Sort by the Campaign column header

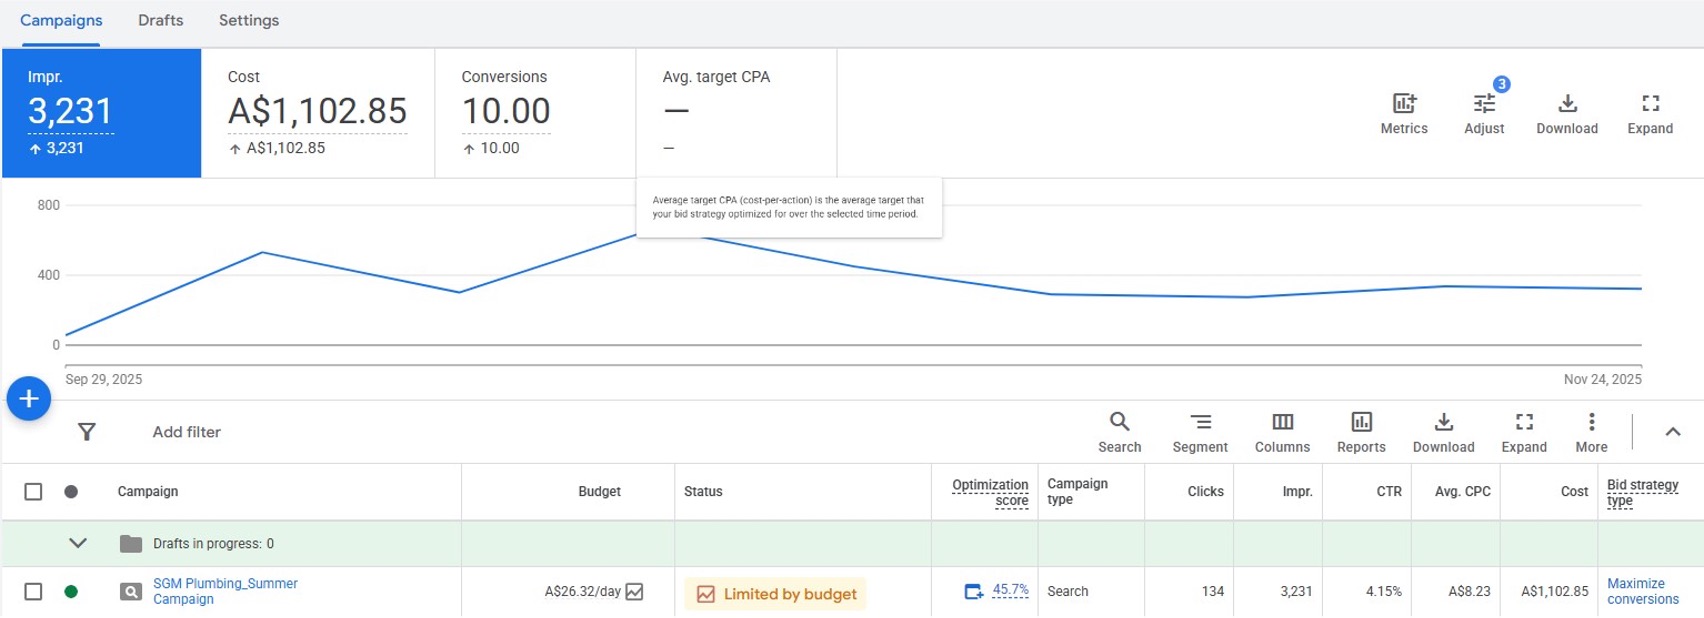point(148,492)
